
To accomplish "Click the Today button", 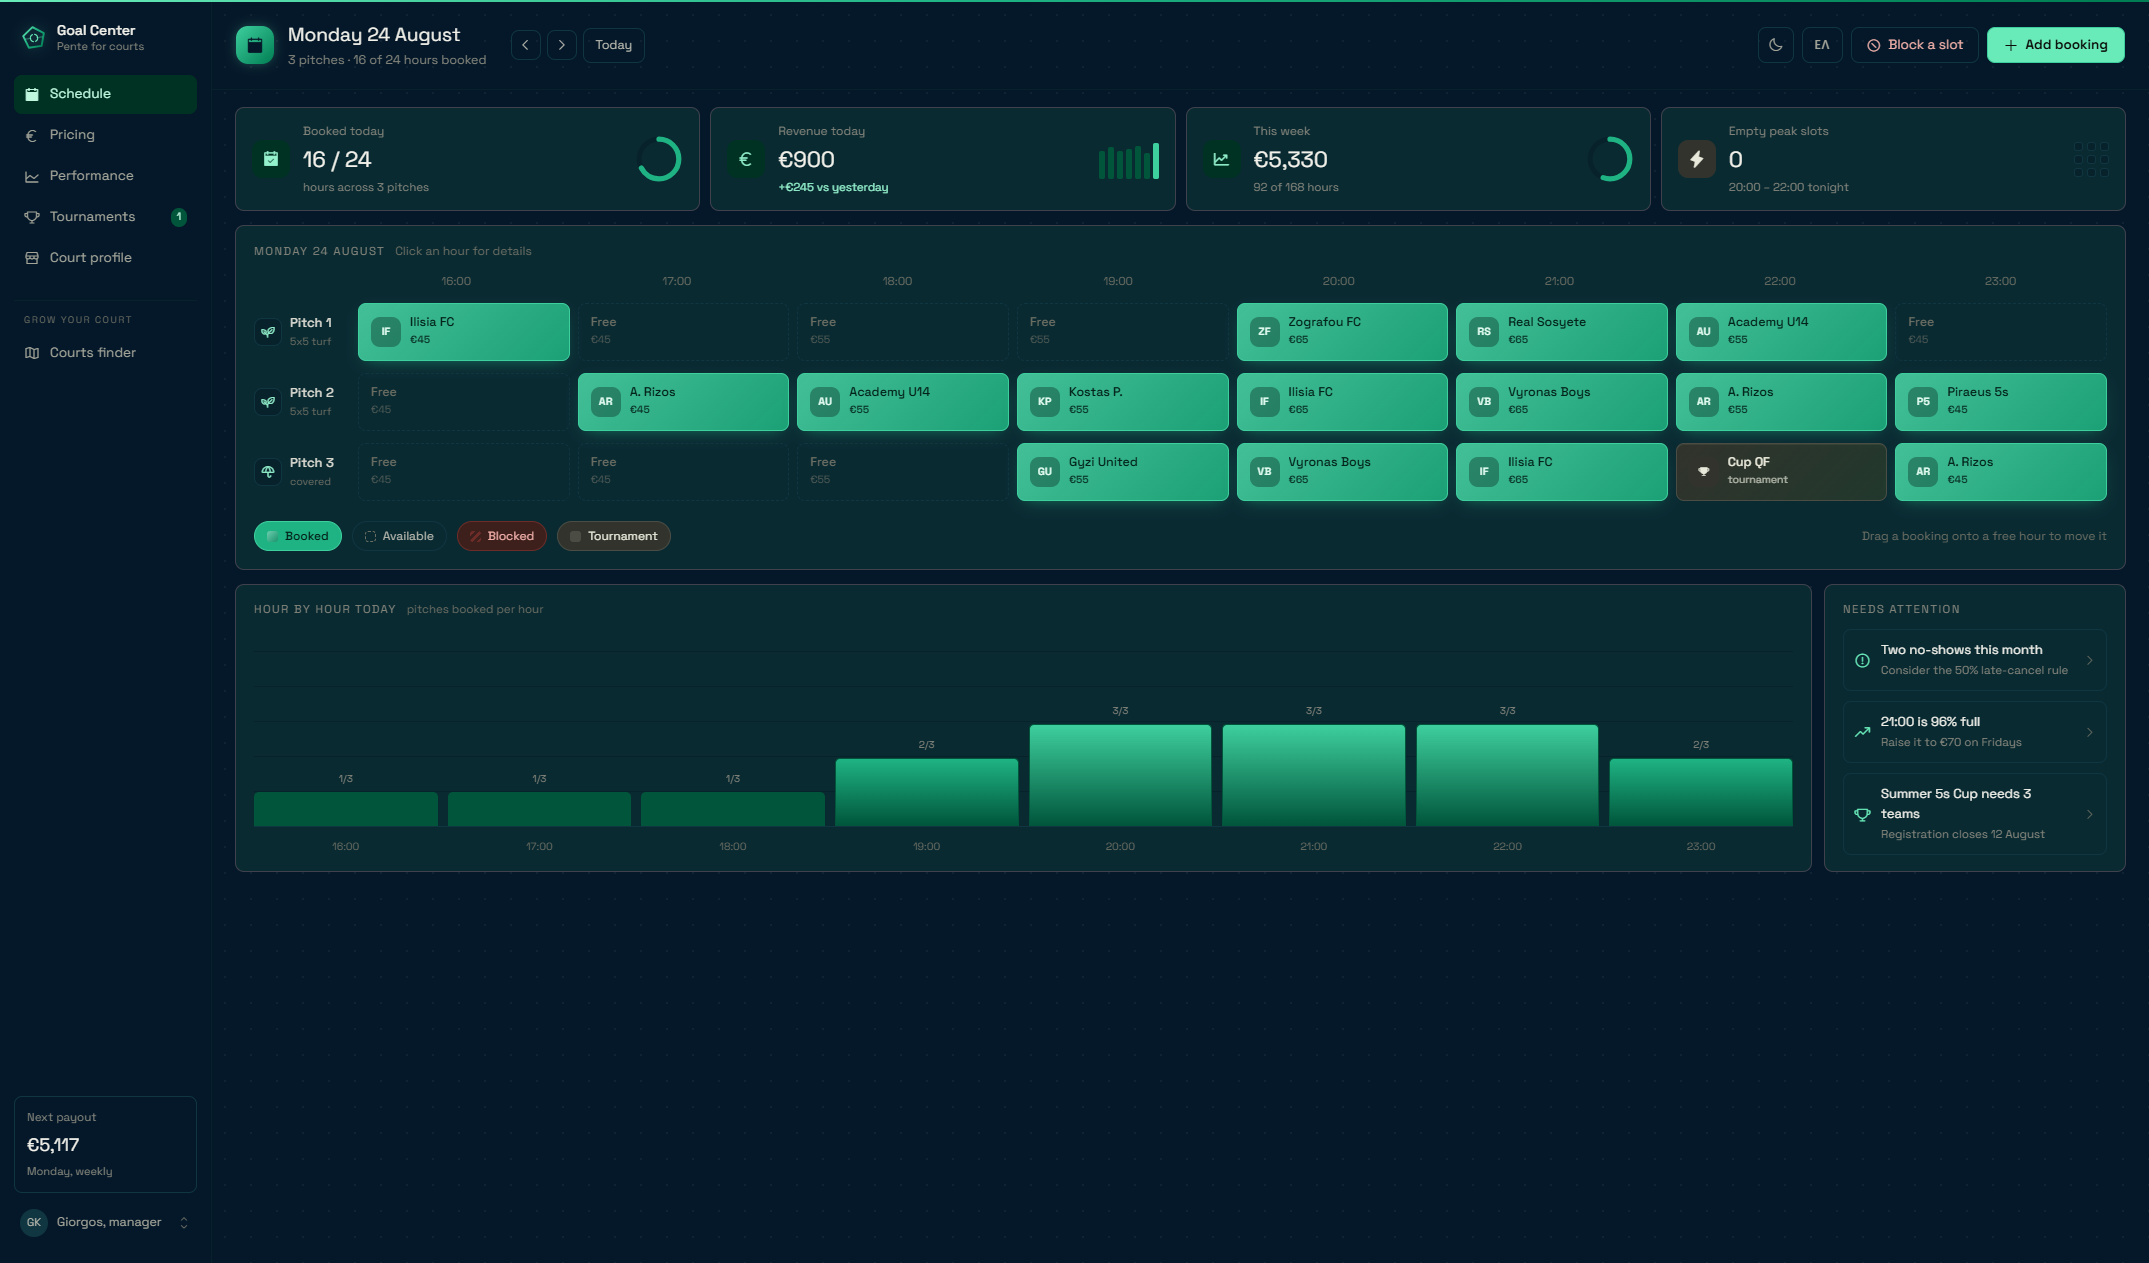I will (x=613, y=45).
